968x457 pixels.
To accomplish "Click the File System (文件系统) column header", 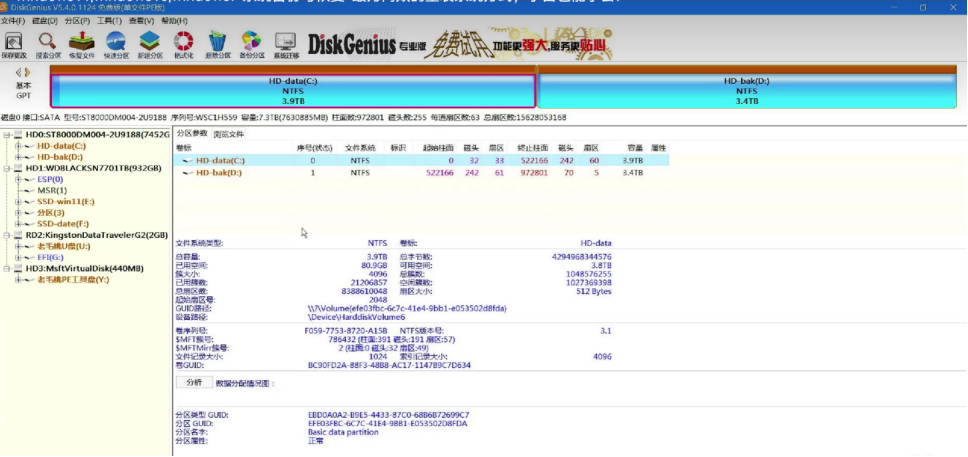I will 360,148.
